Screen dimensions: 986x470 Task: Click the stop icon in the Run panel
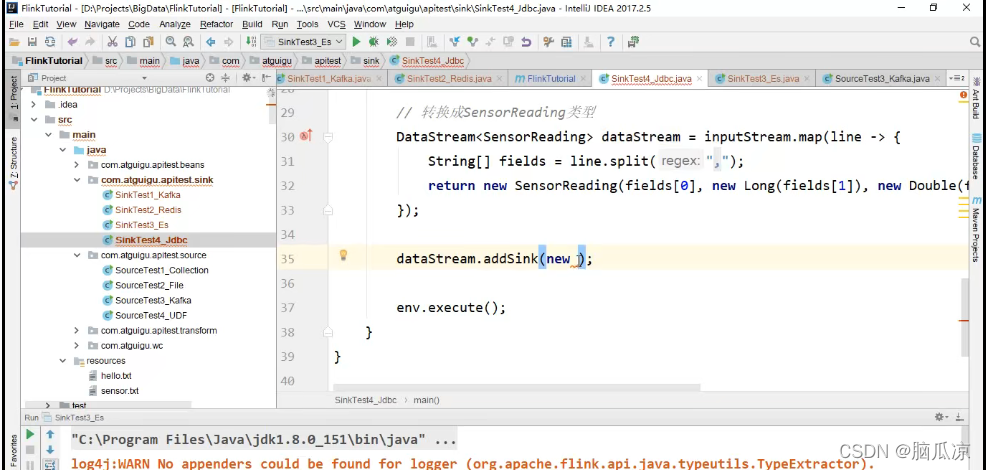[x=30, y=450]
